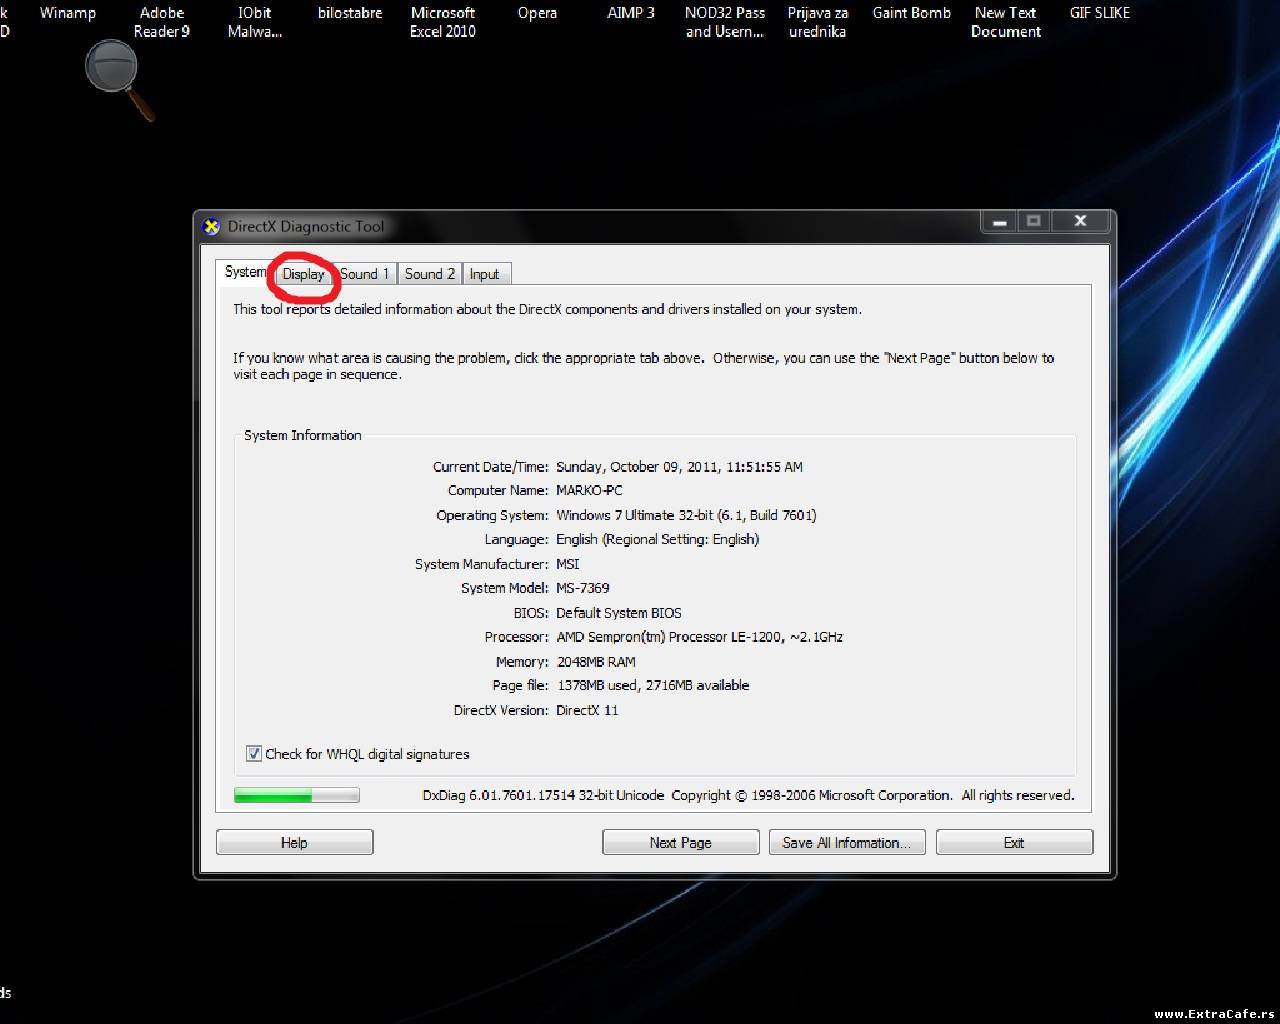The image size is (1280, 1024).
Task: Select IObit Malware desktop shortcut
Action: click(x=255, y=22)
